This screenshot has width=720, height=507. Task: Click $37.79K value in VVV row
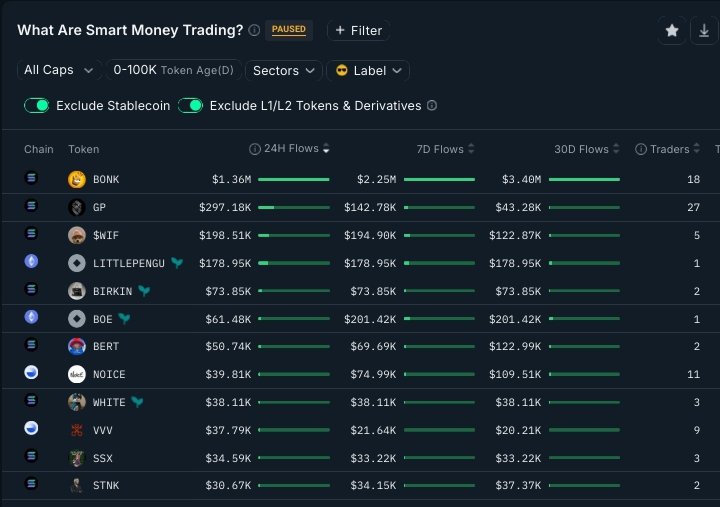228,430
